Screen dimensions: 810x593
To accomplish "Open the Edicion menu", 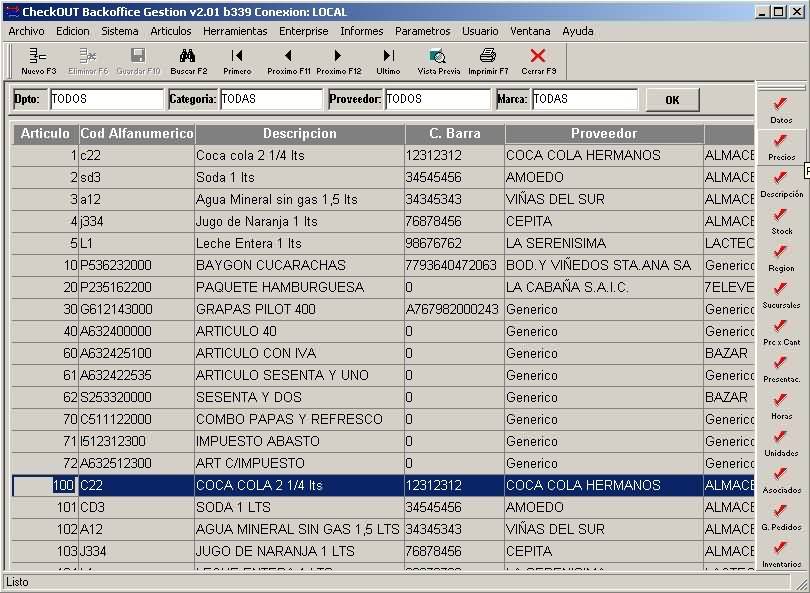I will click(x=73, y=31).
